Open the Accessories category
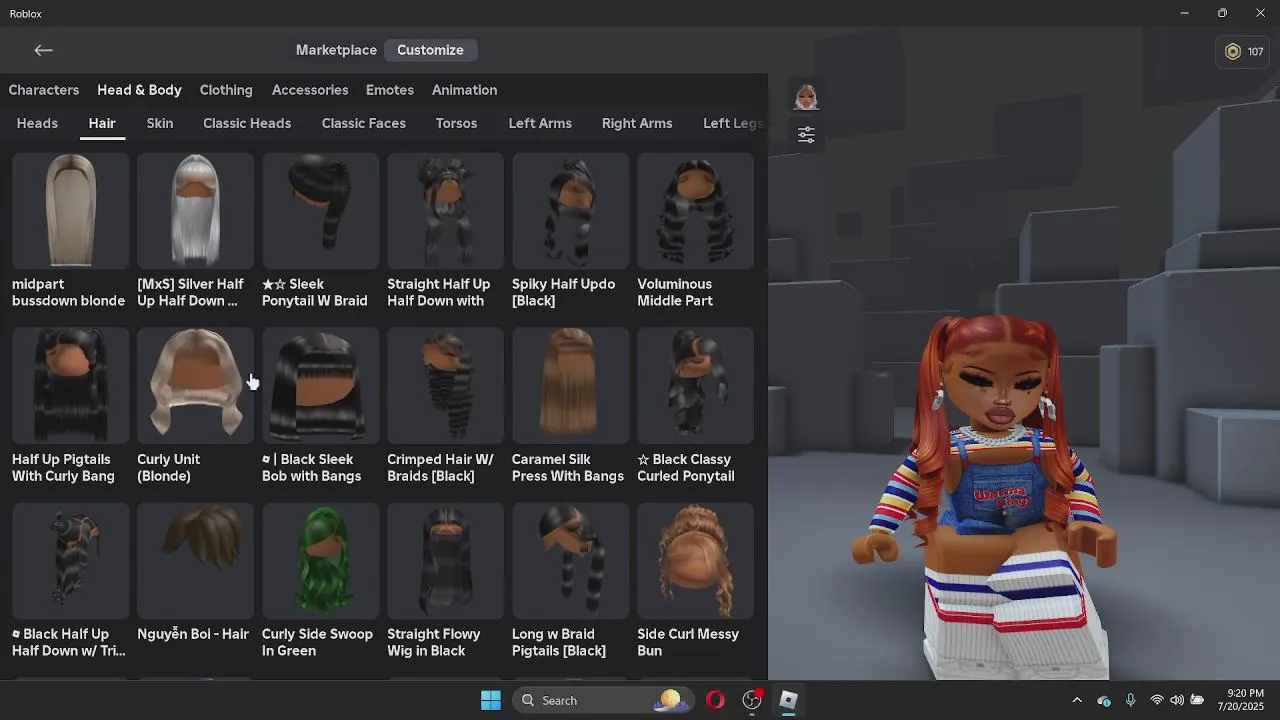The width and height of the screenshot is (1280, 720). coord(310,90)
